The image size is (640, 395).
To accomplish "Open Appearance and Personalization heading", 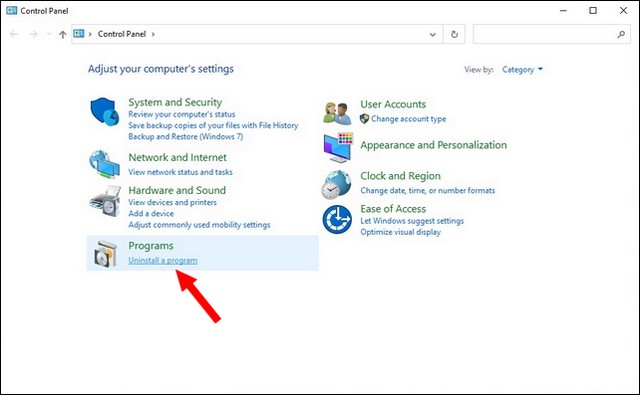I will [433, 145].
